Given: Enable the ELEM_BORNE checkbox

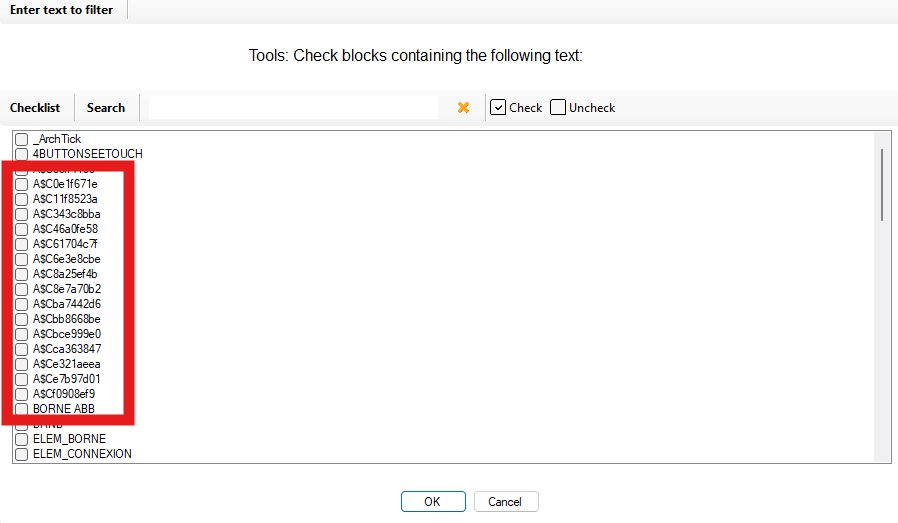Looking at the screenshot, I should (21, 439).
